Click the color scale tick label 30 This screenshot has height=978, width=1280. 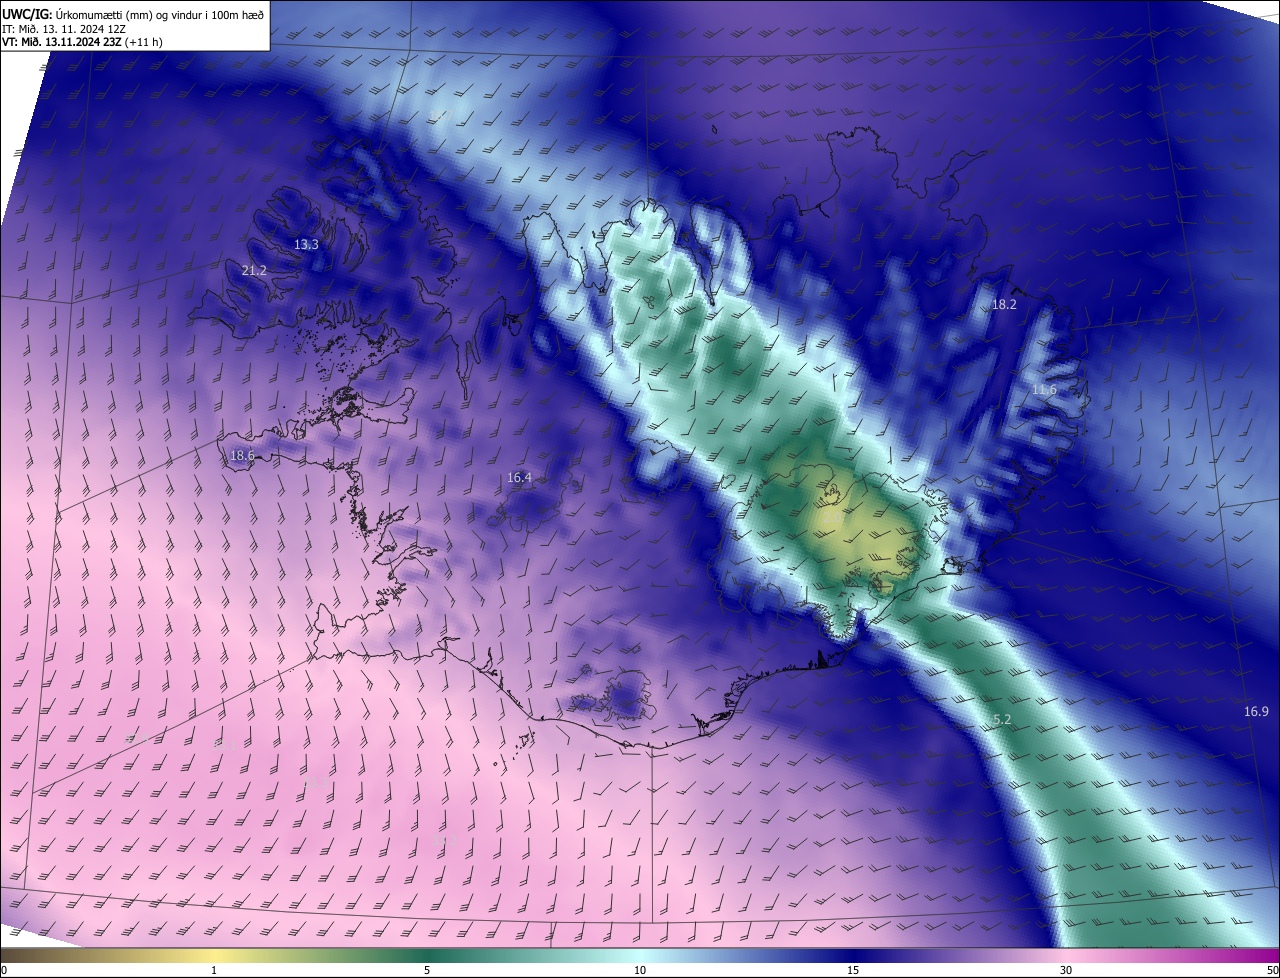1066,971
